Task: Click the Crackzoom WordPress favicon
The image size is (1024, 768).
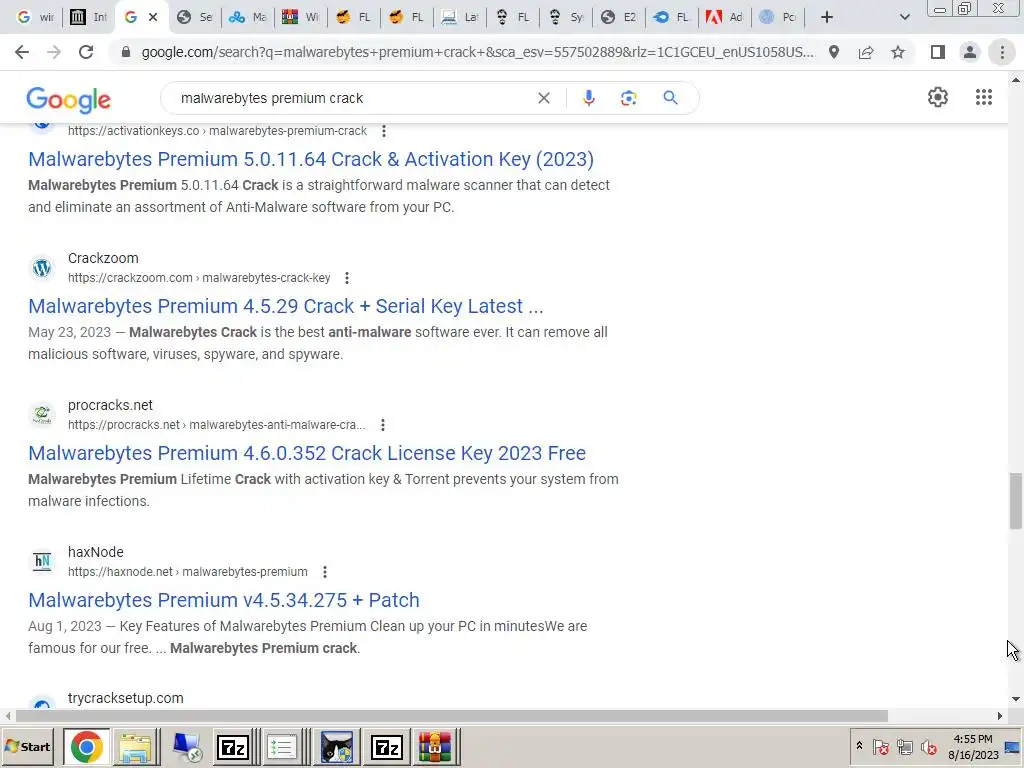Action: 42,268
